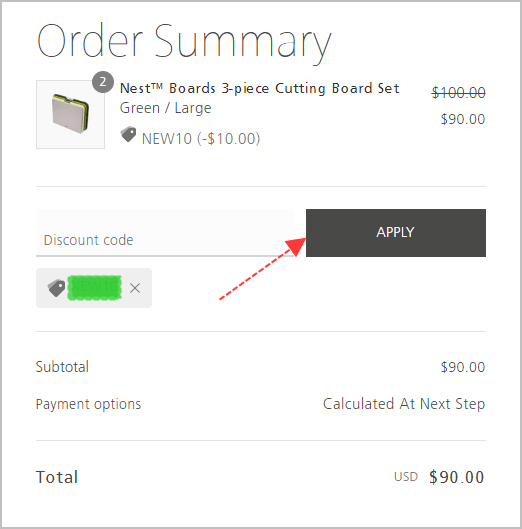Click the Green / Large variant text
522x529 pixels.
click(x=165, y=108)
